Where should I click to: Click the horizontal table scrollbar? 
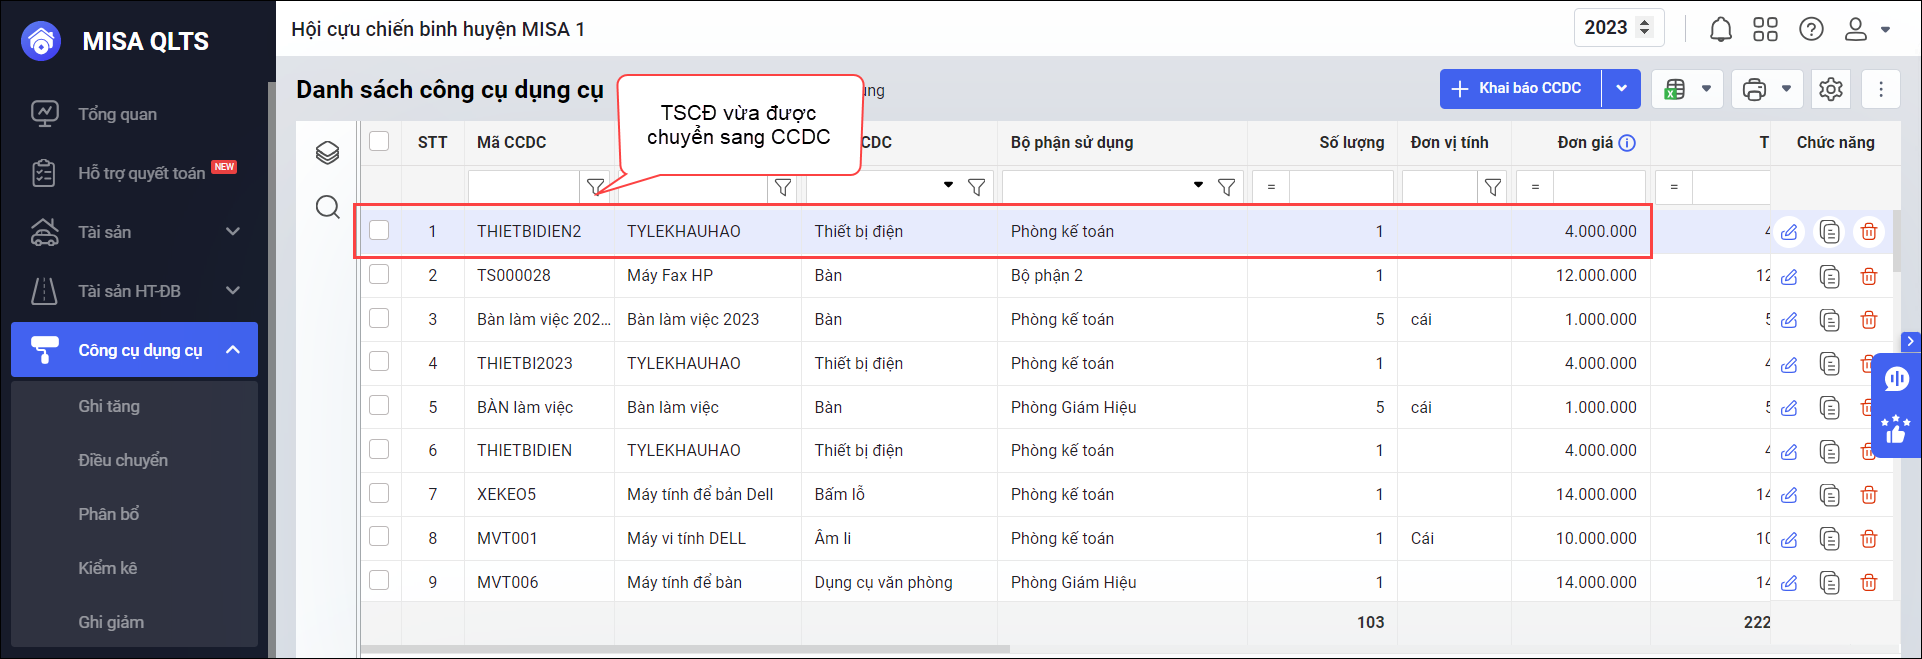point(685,649)
